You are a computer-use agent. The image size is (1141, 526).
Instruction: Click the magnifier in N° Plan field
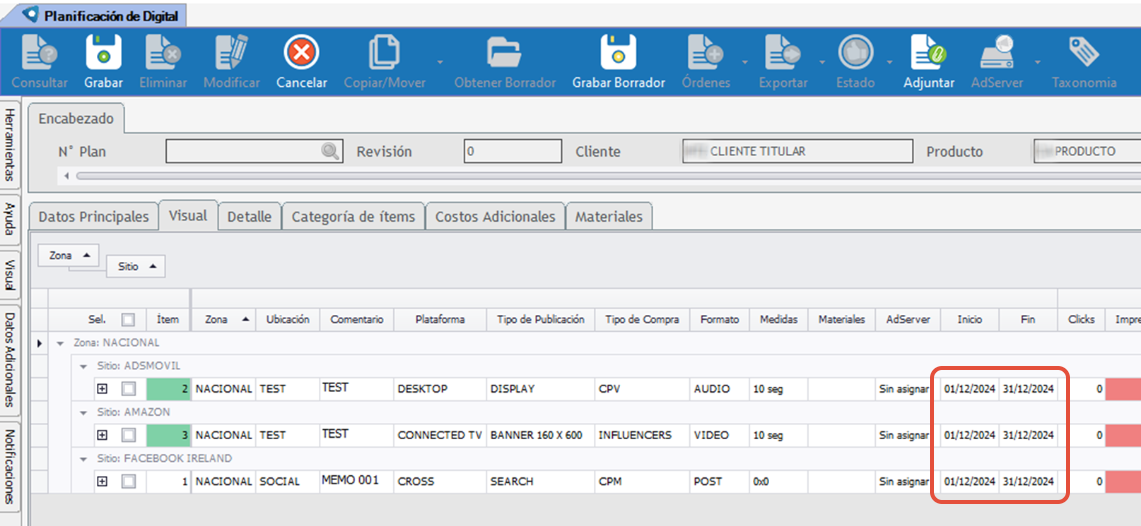pos(330,151)
